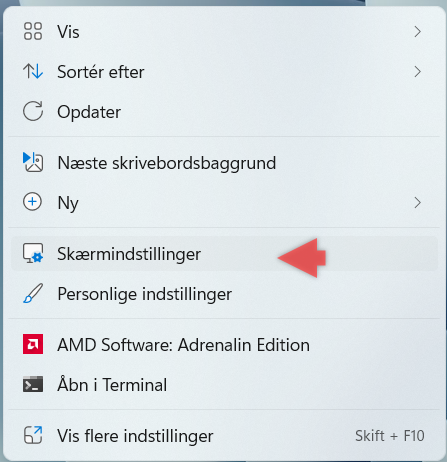This screenshot has height=462, width=447.
Task: Click the Personlige indstillinger paintbrush icon
Action: pos(33,293)
